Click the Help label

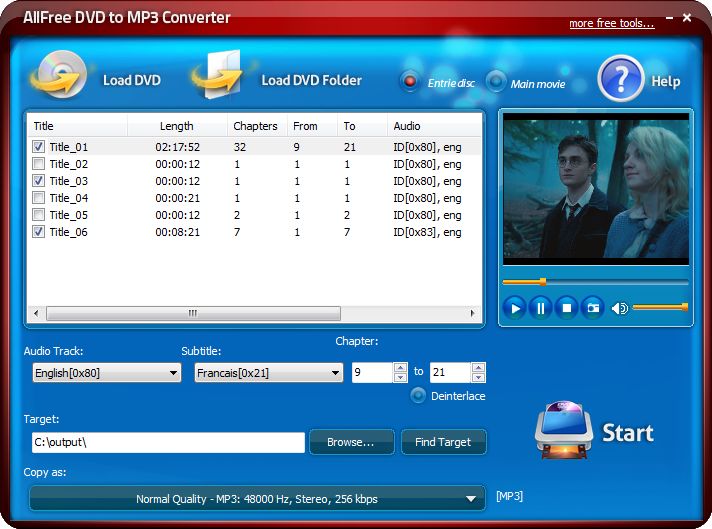[x=666, y=81]
